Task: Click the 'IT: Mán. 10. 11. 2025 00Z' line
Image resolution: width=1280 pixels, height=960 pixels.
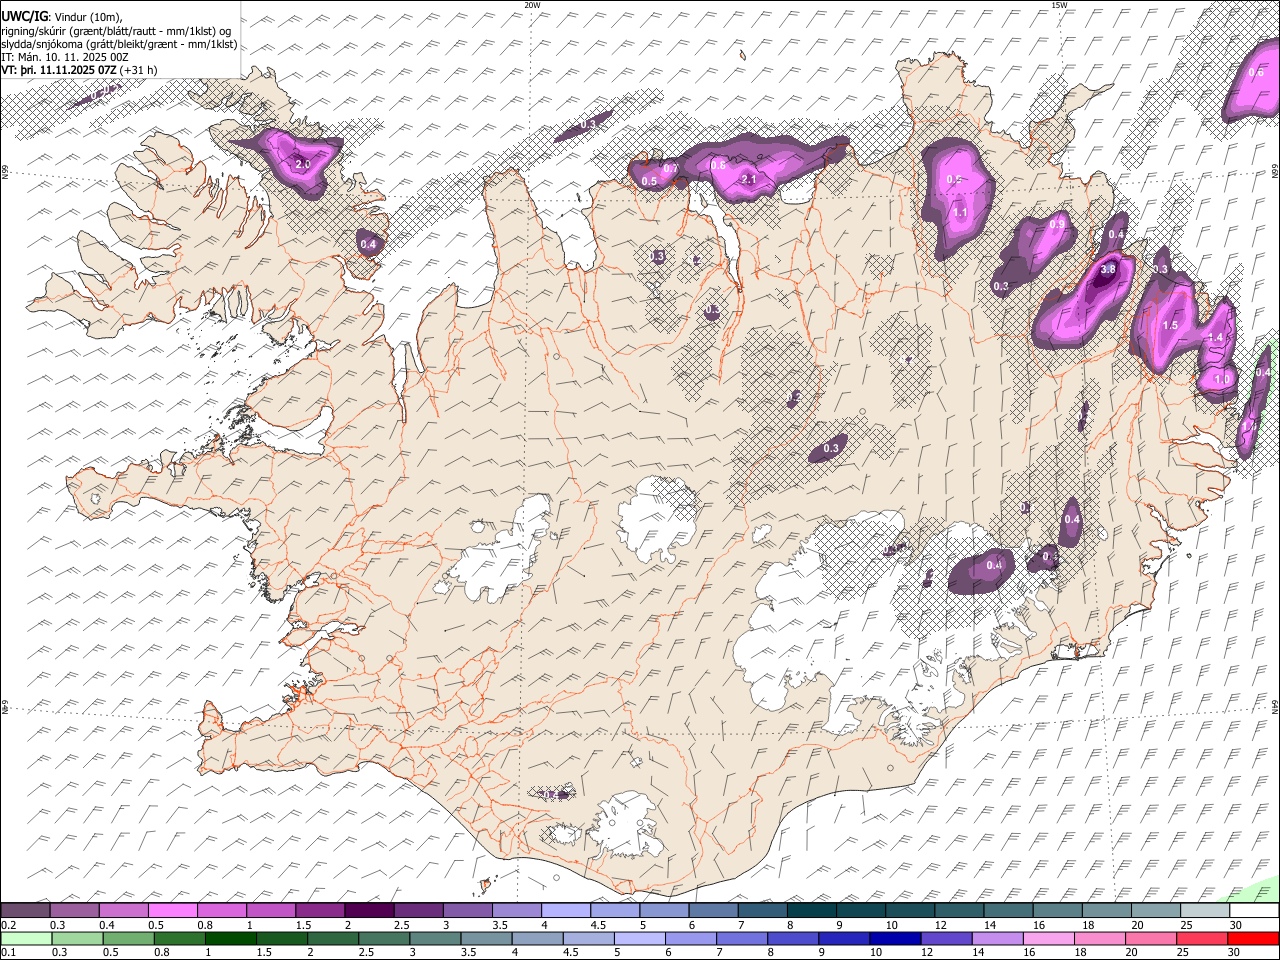Action: (65, 57)
